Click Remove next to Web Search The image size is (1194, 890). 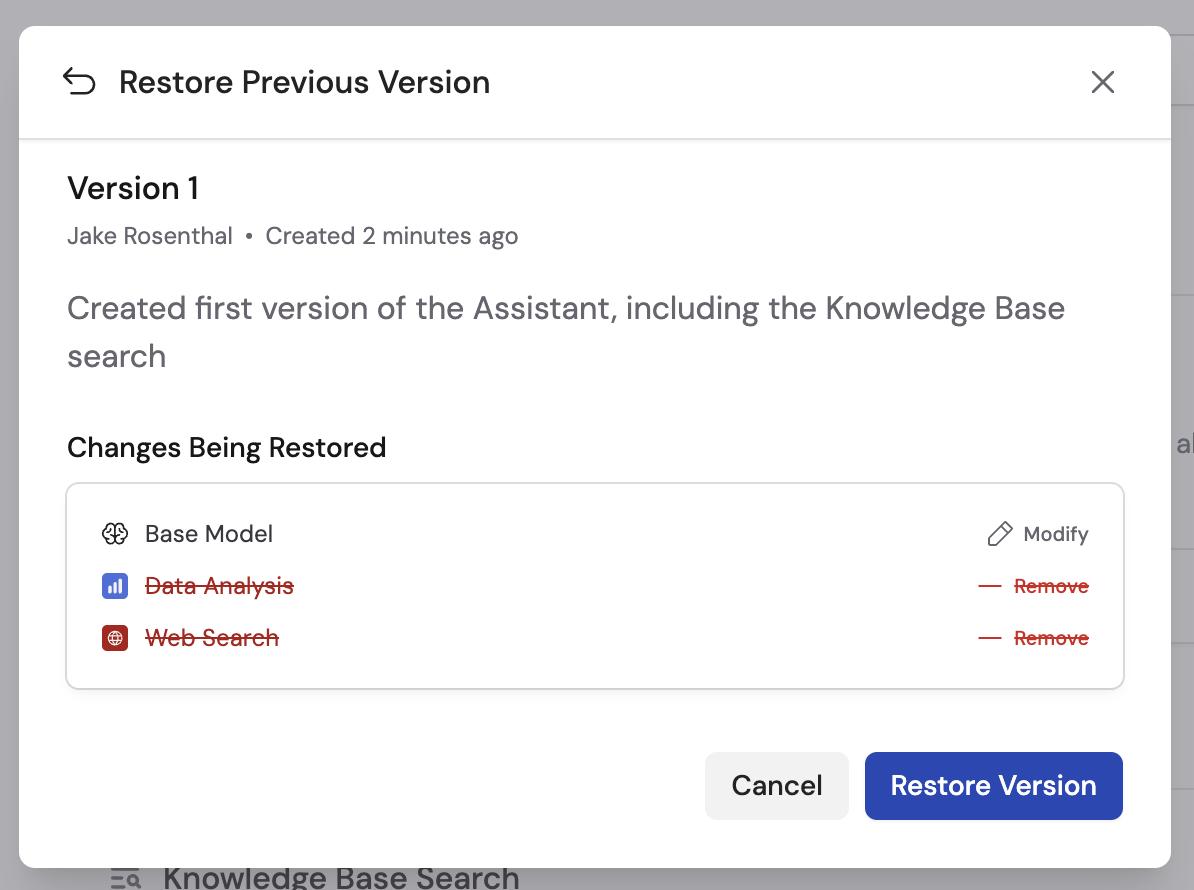tap(1051, 638)
